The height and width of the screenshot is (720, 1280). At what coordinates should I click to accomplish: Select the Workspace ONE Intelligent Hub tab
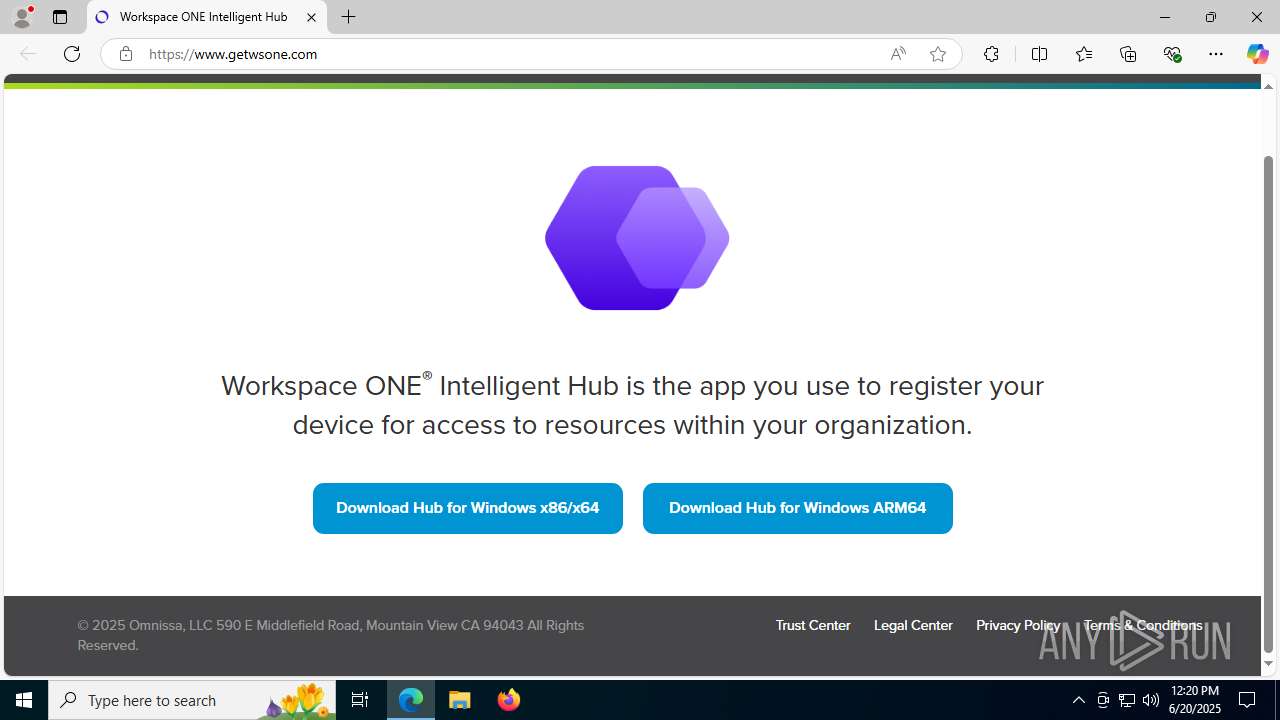207,17
